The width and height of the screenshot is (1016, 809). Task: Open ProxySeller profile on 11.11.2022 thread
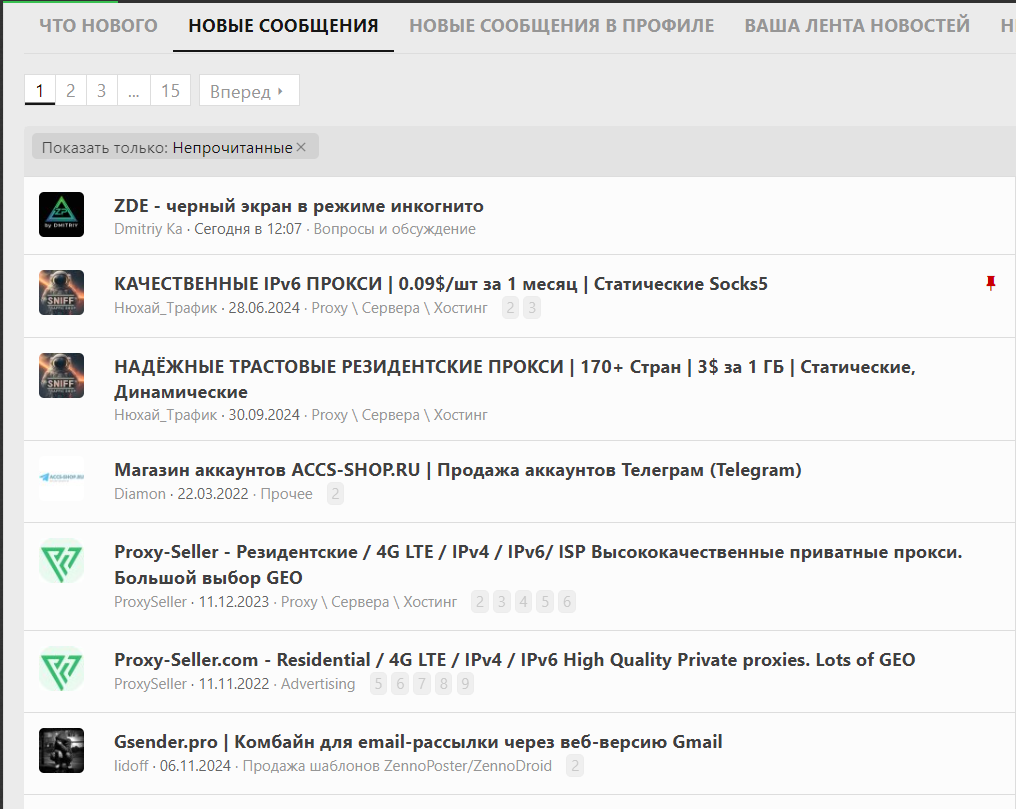pyautogui.click(x=150, y=683)
